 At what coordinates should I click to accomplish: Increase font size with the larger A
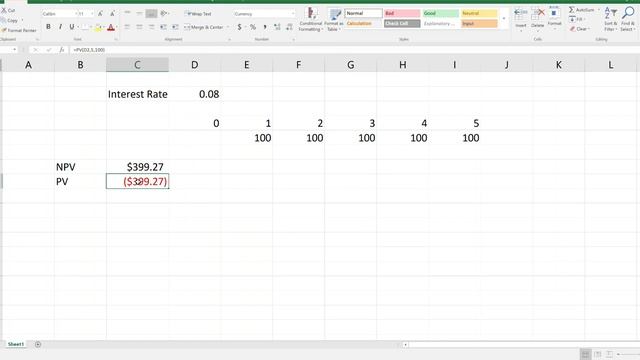click(x=100, y=14)
